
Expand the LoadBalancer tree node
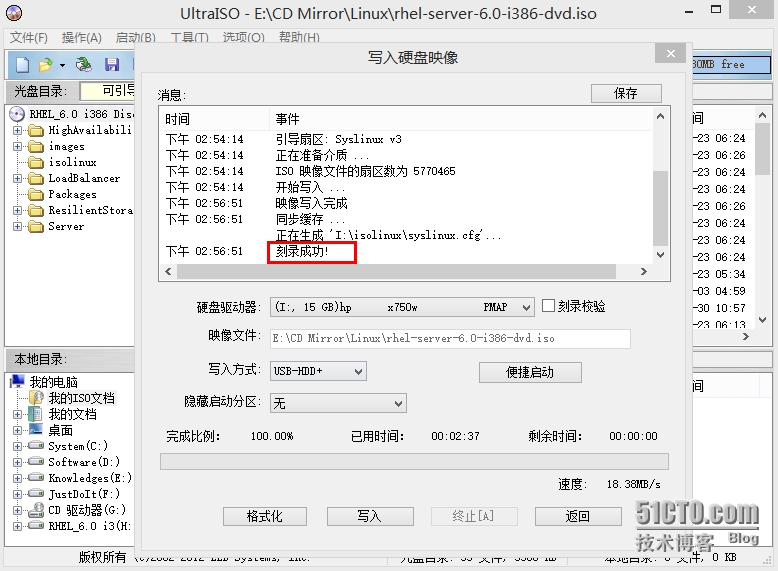[x=17, y=178]
